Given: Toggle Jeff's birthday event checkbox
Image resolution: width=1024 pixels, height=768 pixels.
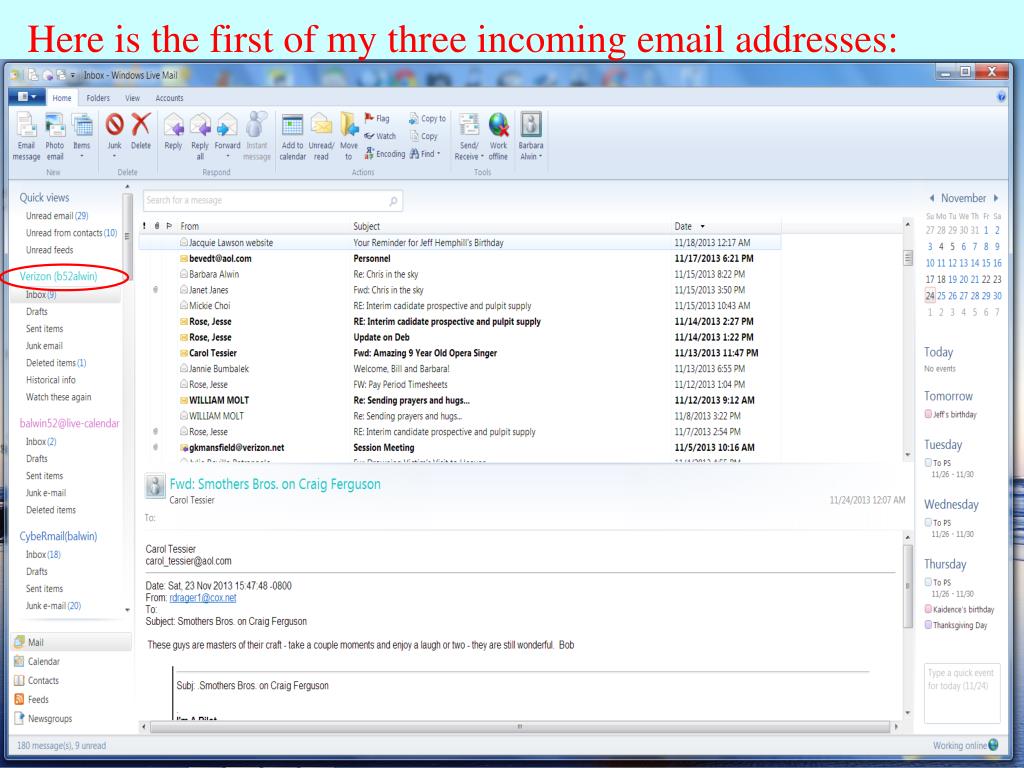Looking at the screenshot, I should pyautogui.click(x=928, y=414).
